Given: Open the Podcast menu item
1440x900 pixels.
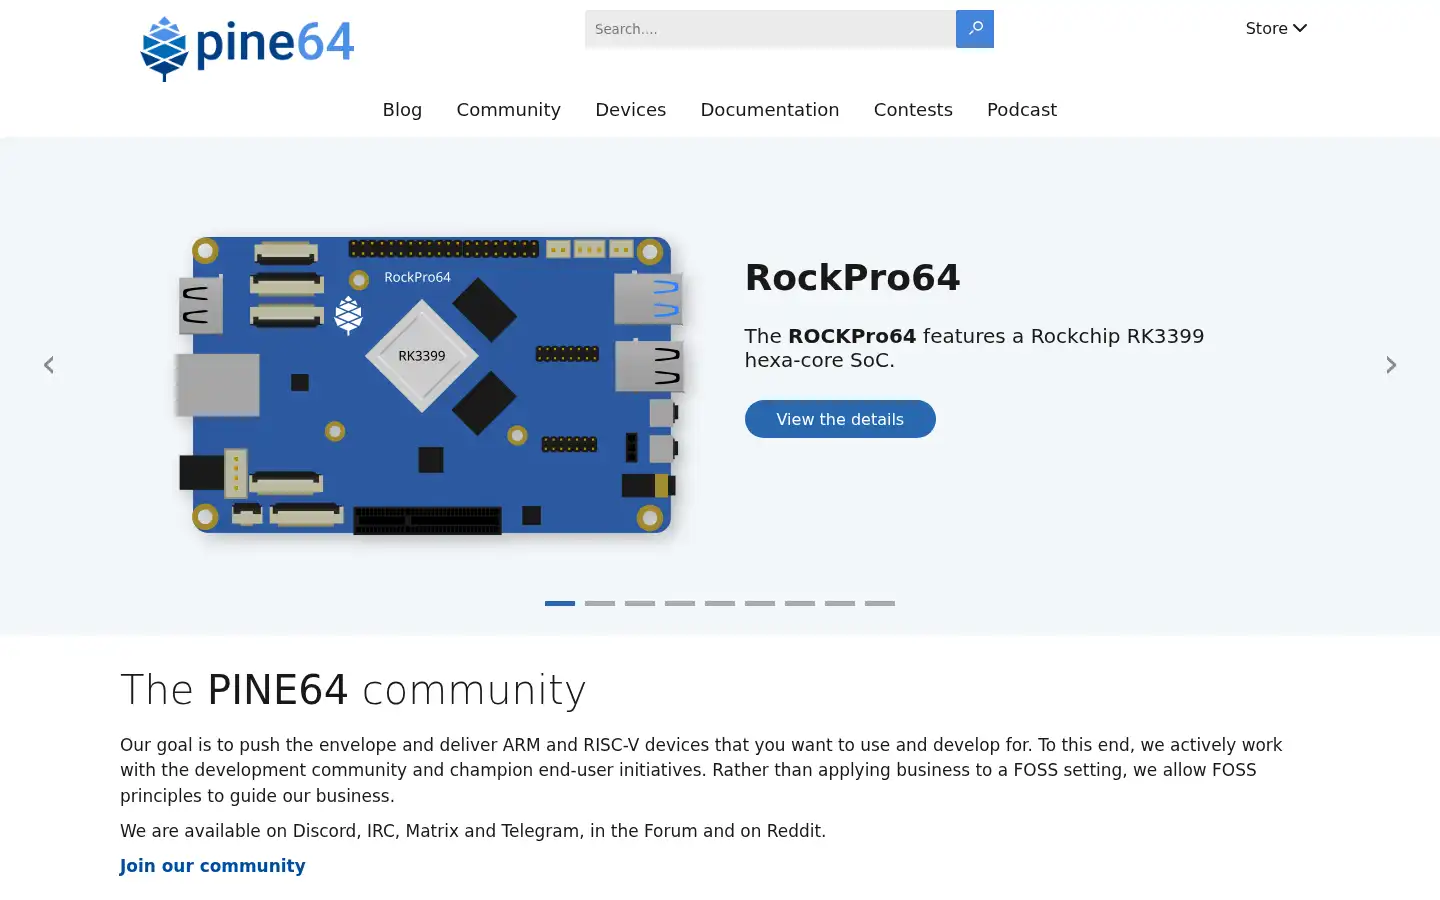Looking at the screenshot, I should point(1022,110).
